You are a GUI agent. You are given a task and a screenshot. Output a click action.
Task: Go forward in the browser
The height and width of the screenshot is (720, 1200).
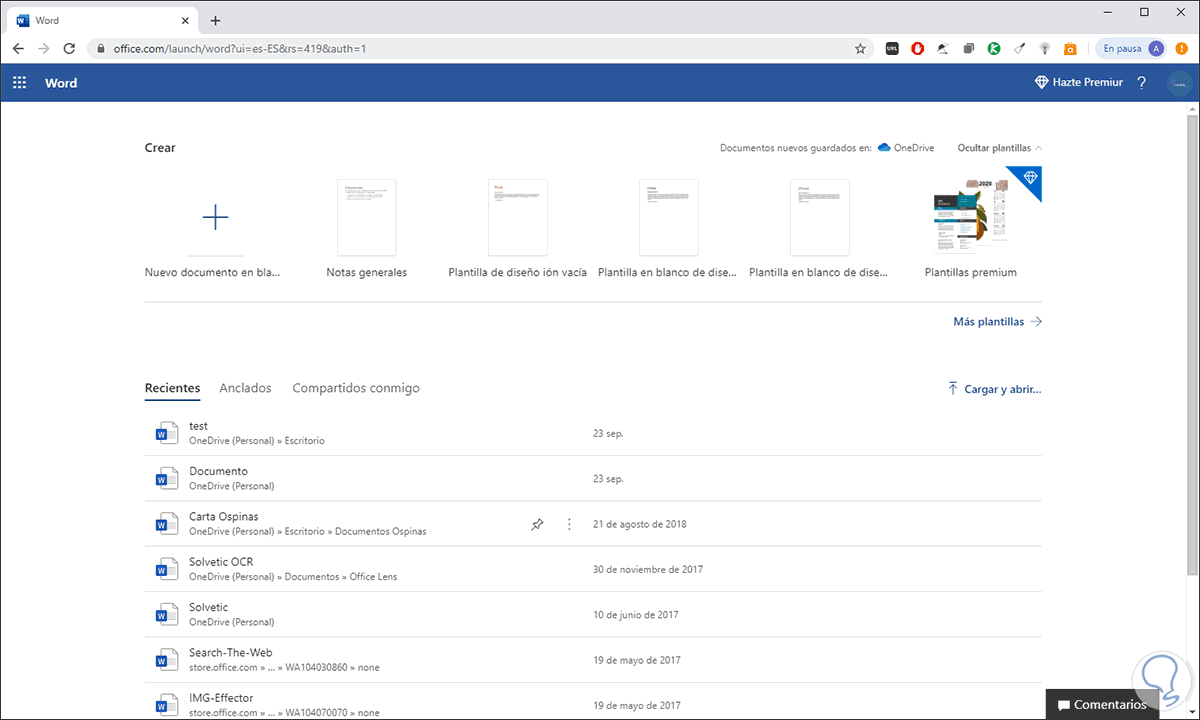pyautogui.click(x=44, y=48)
